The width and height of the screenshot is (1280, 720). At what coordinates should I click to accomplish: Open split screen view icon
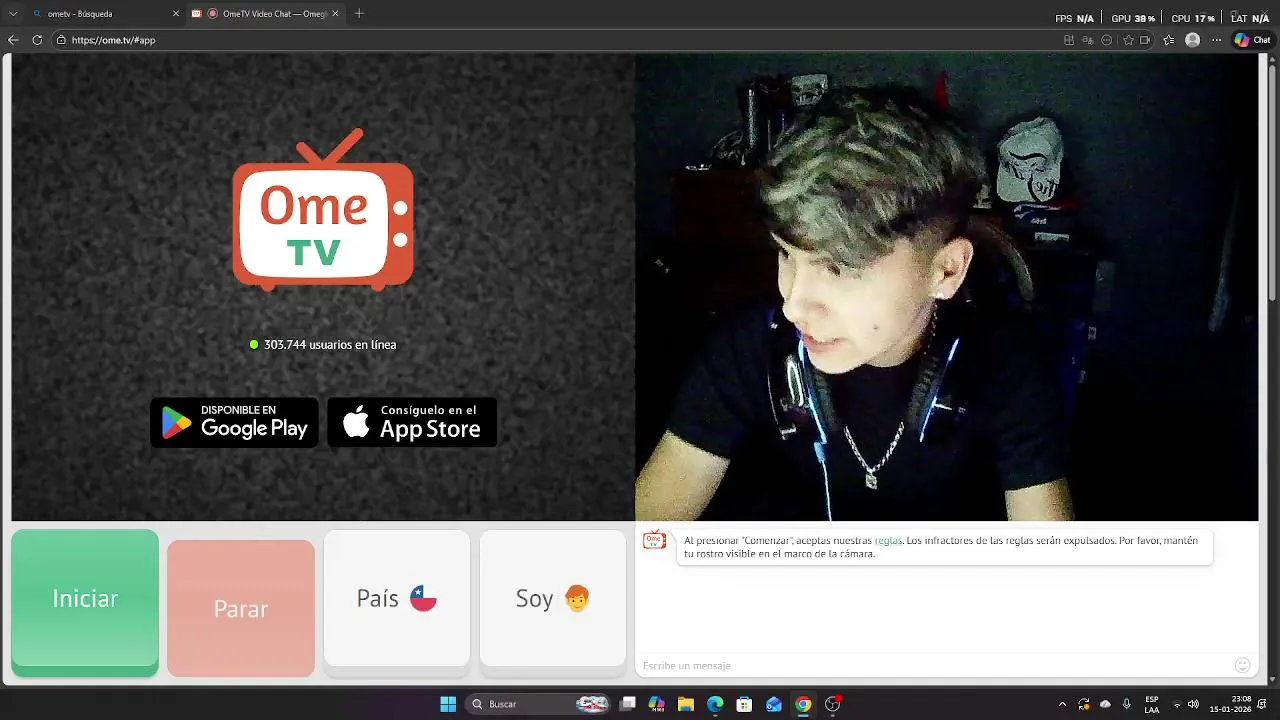point(1069,40)
